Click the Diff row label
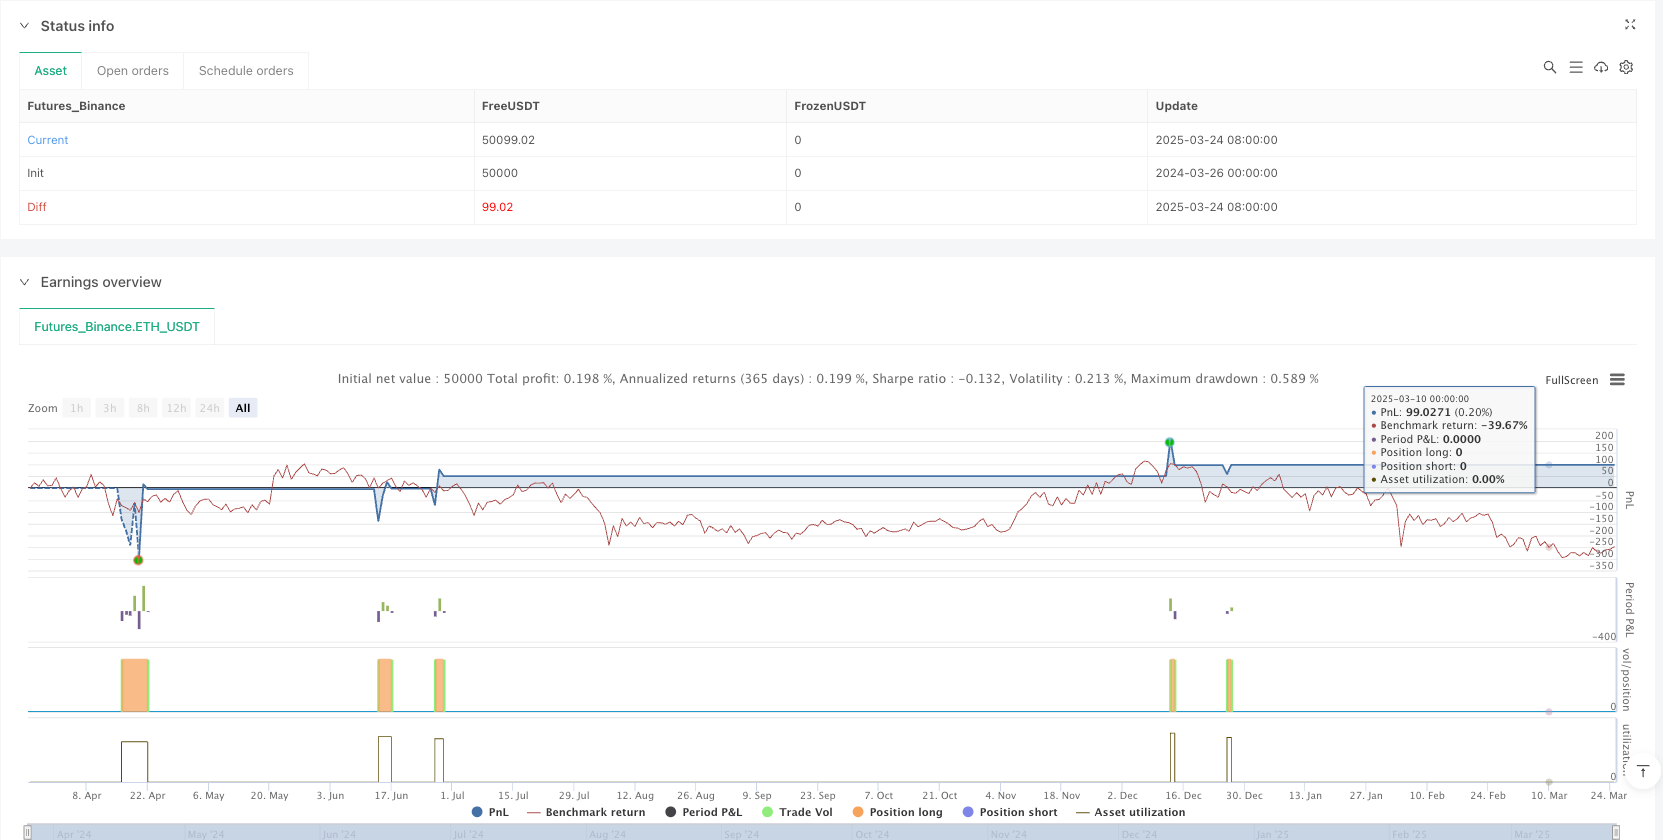1663x840 pixels. [37, 207]
